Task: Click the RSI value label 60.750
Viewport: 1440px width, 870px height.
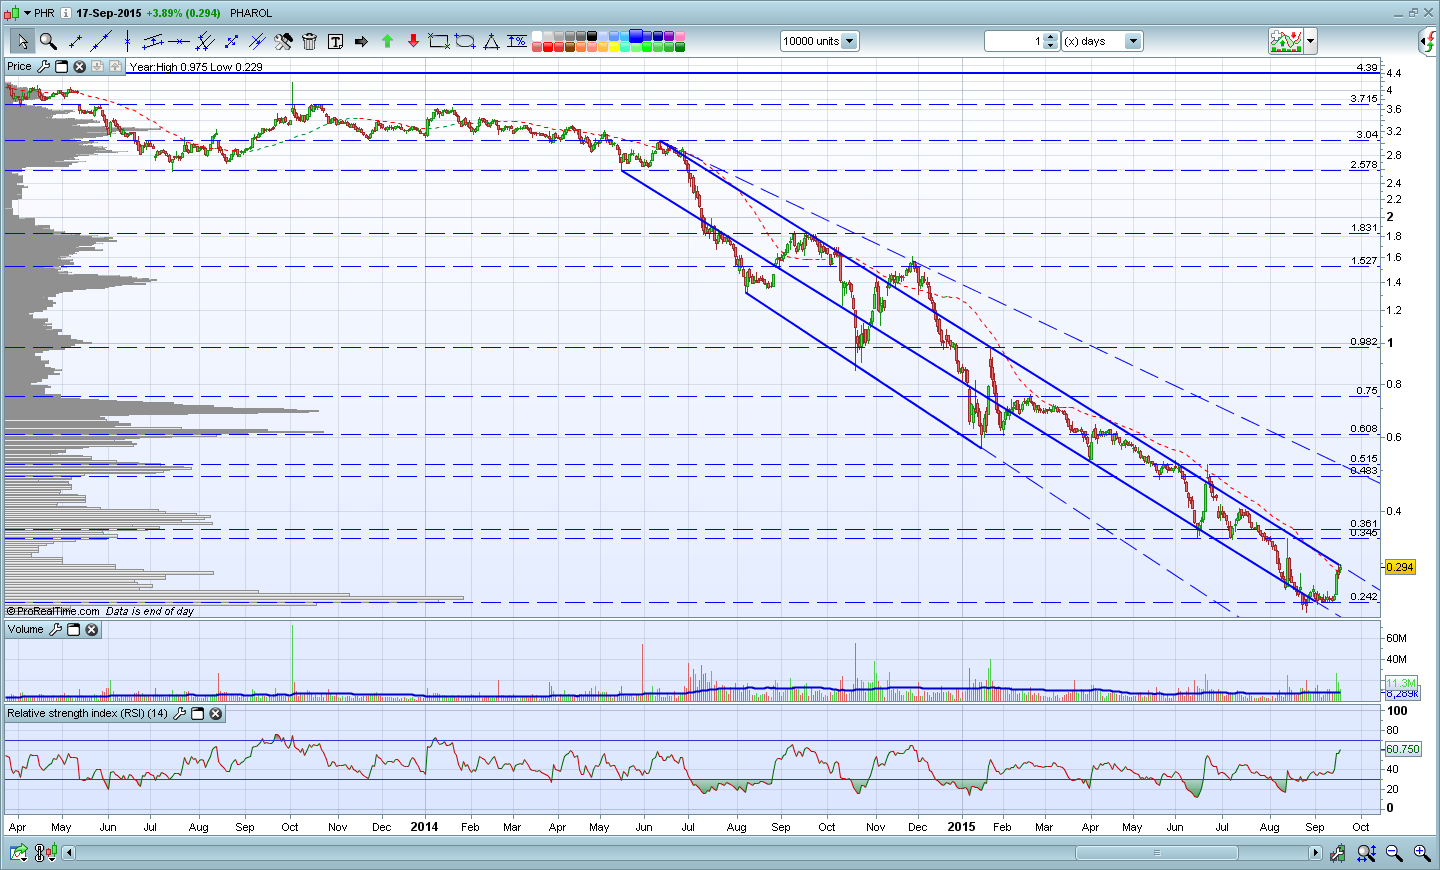Action: pos(1403,749)
